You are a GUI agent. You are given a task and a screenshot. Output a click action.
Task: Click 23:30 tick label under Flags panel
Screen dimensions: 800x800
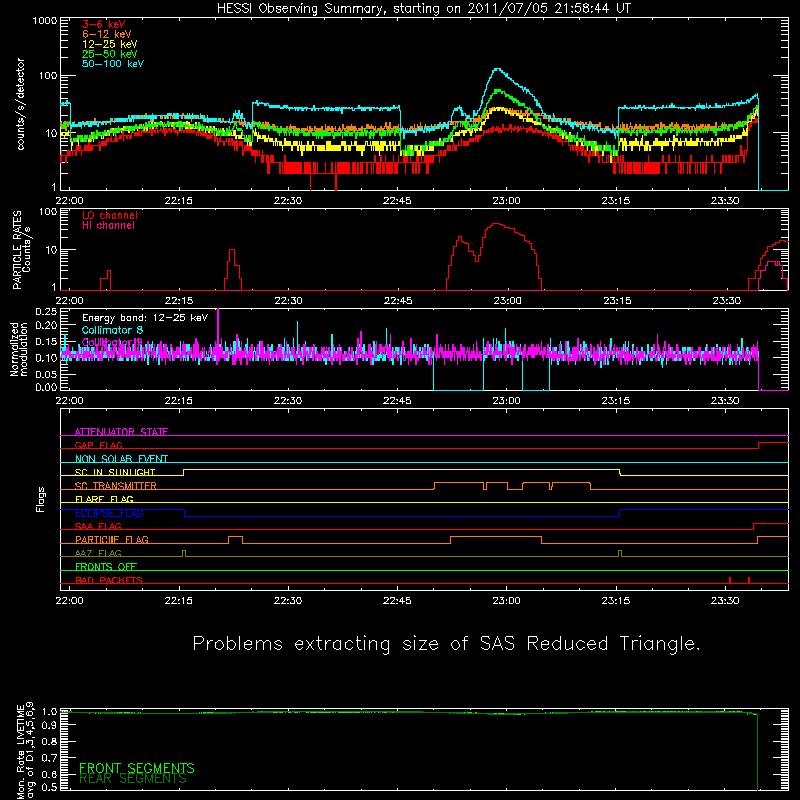click(x=724, y=601)
